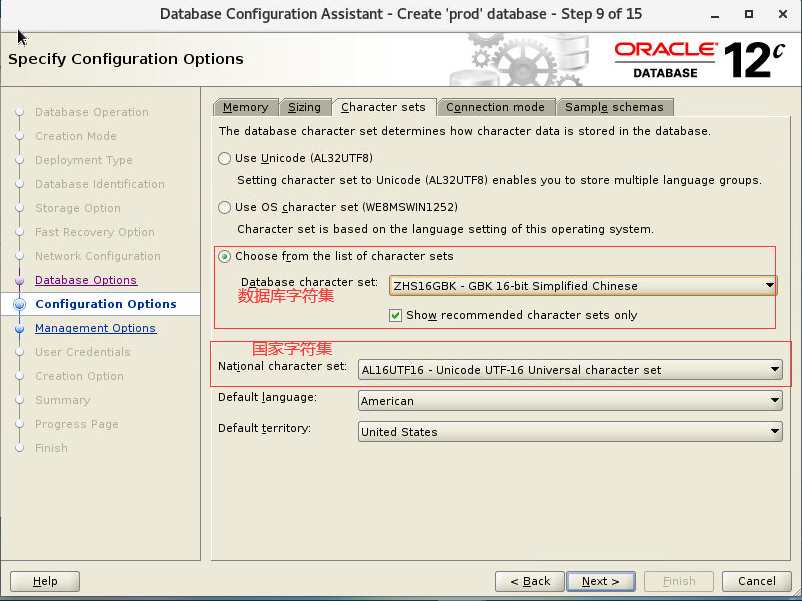Go back with the Back button
Screen dimensions: 802x601
click(x=530, y=582)
